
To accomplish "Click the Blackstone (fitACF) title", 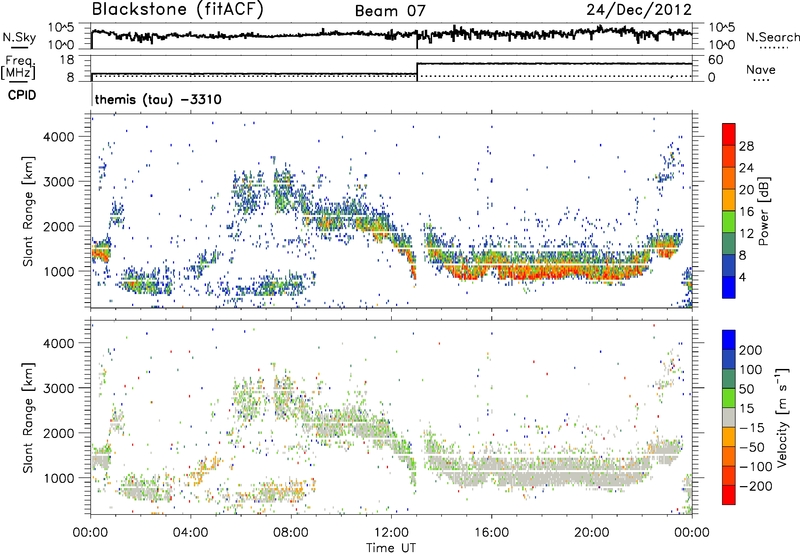I will [x=177, y=9].
